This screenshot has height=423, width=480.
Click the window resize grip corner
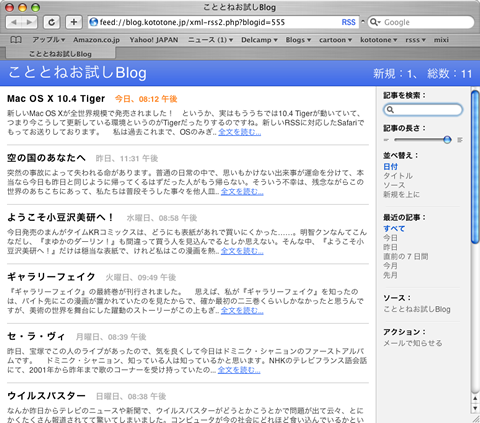coord(476,419)
